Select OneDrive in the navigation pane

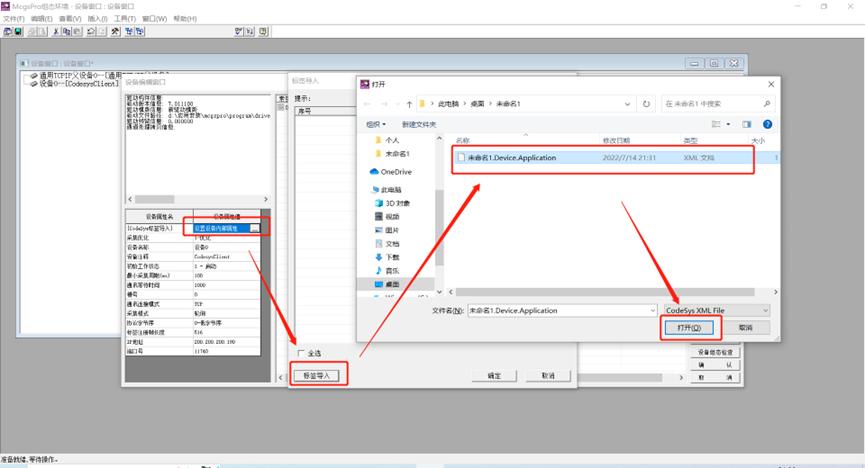click(391, 172)
